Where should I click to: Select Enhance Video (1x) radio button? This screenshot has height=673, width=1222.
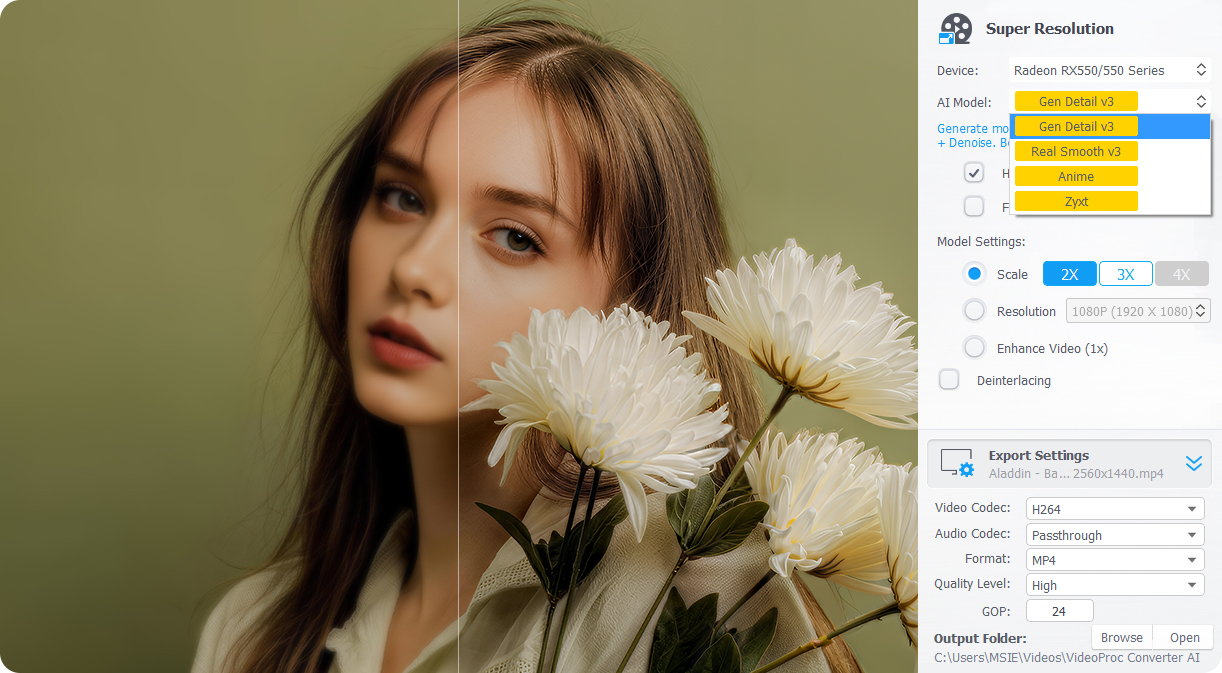coord(974,348)
